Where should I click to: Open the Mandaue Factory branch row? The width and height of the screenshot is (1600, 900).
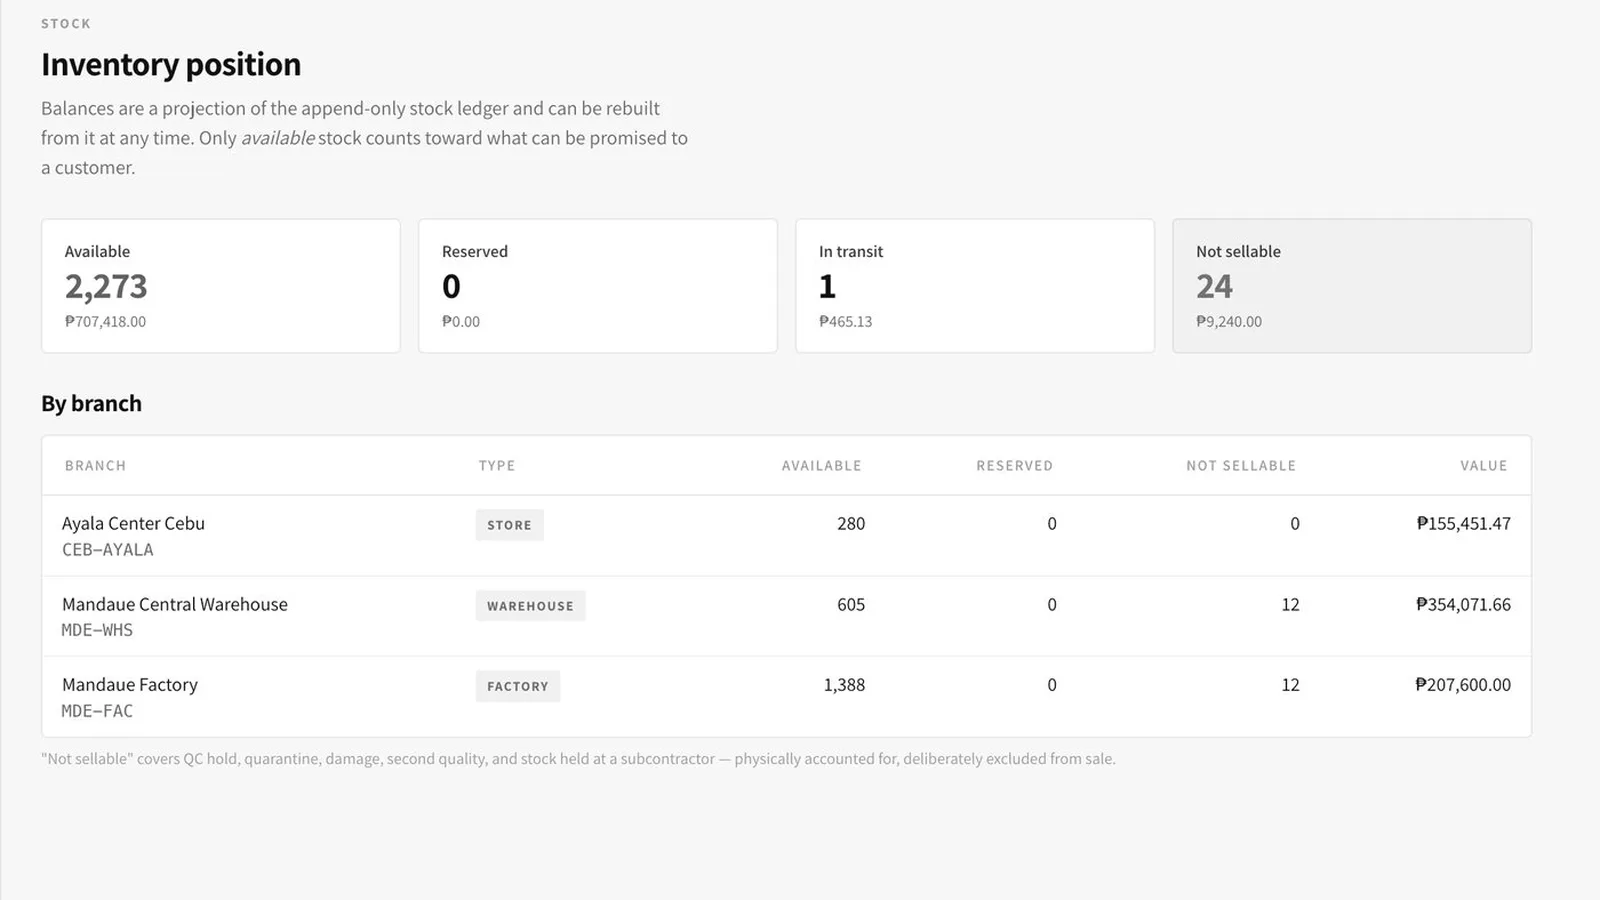click(786, 697)
